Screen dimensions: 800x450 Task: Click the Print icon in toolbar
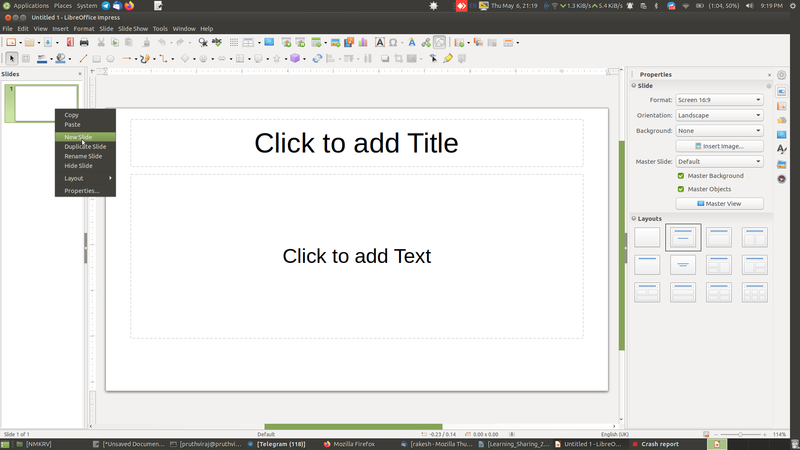point(84,42)
